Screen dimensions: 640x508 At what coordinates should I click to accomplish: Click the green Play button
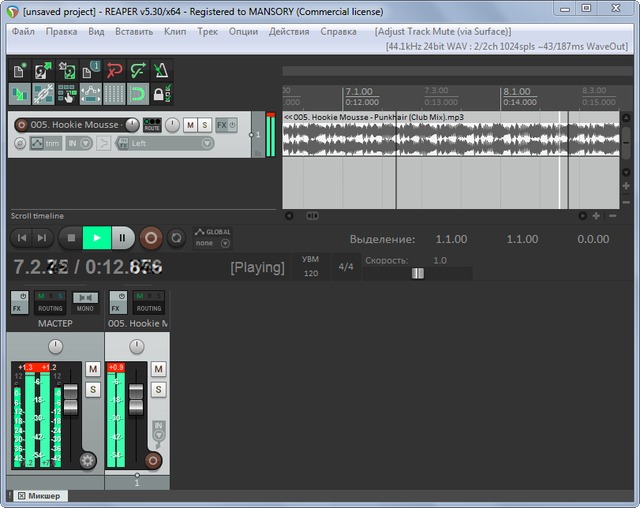97,237
